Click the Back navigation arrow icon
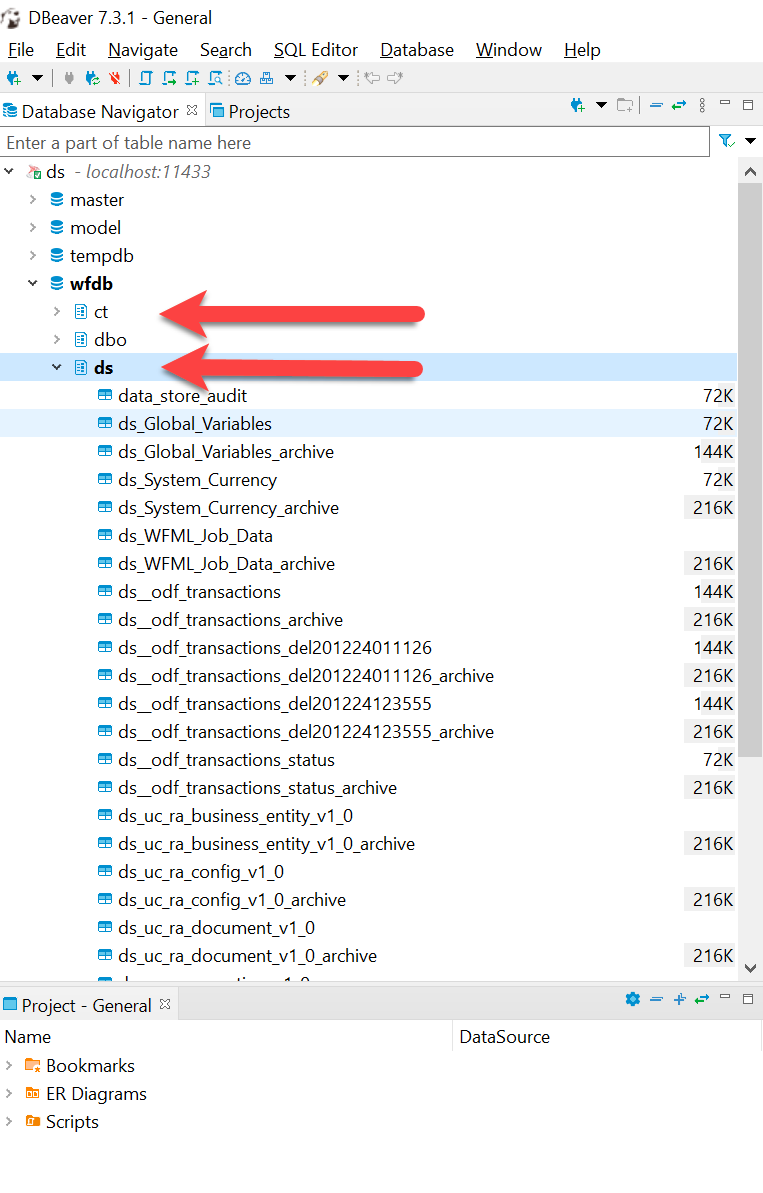Image resolution: width=763 pixels, height=1193 pixels. pyautogui.click(x=372, y=78)
